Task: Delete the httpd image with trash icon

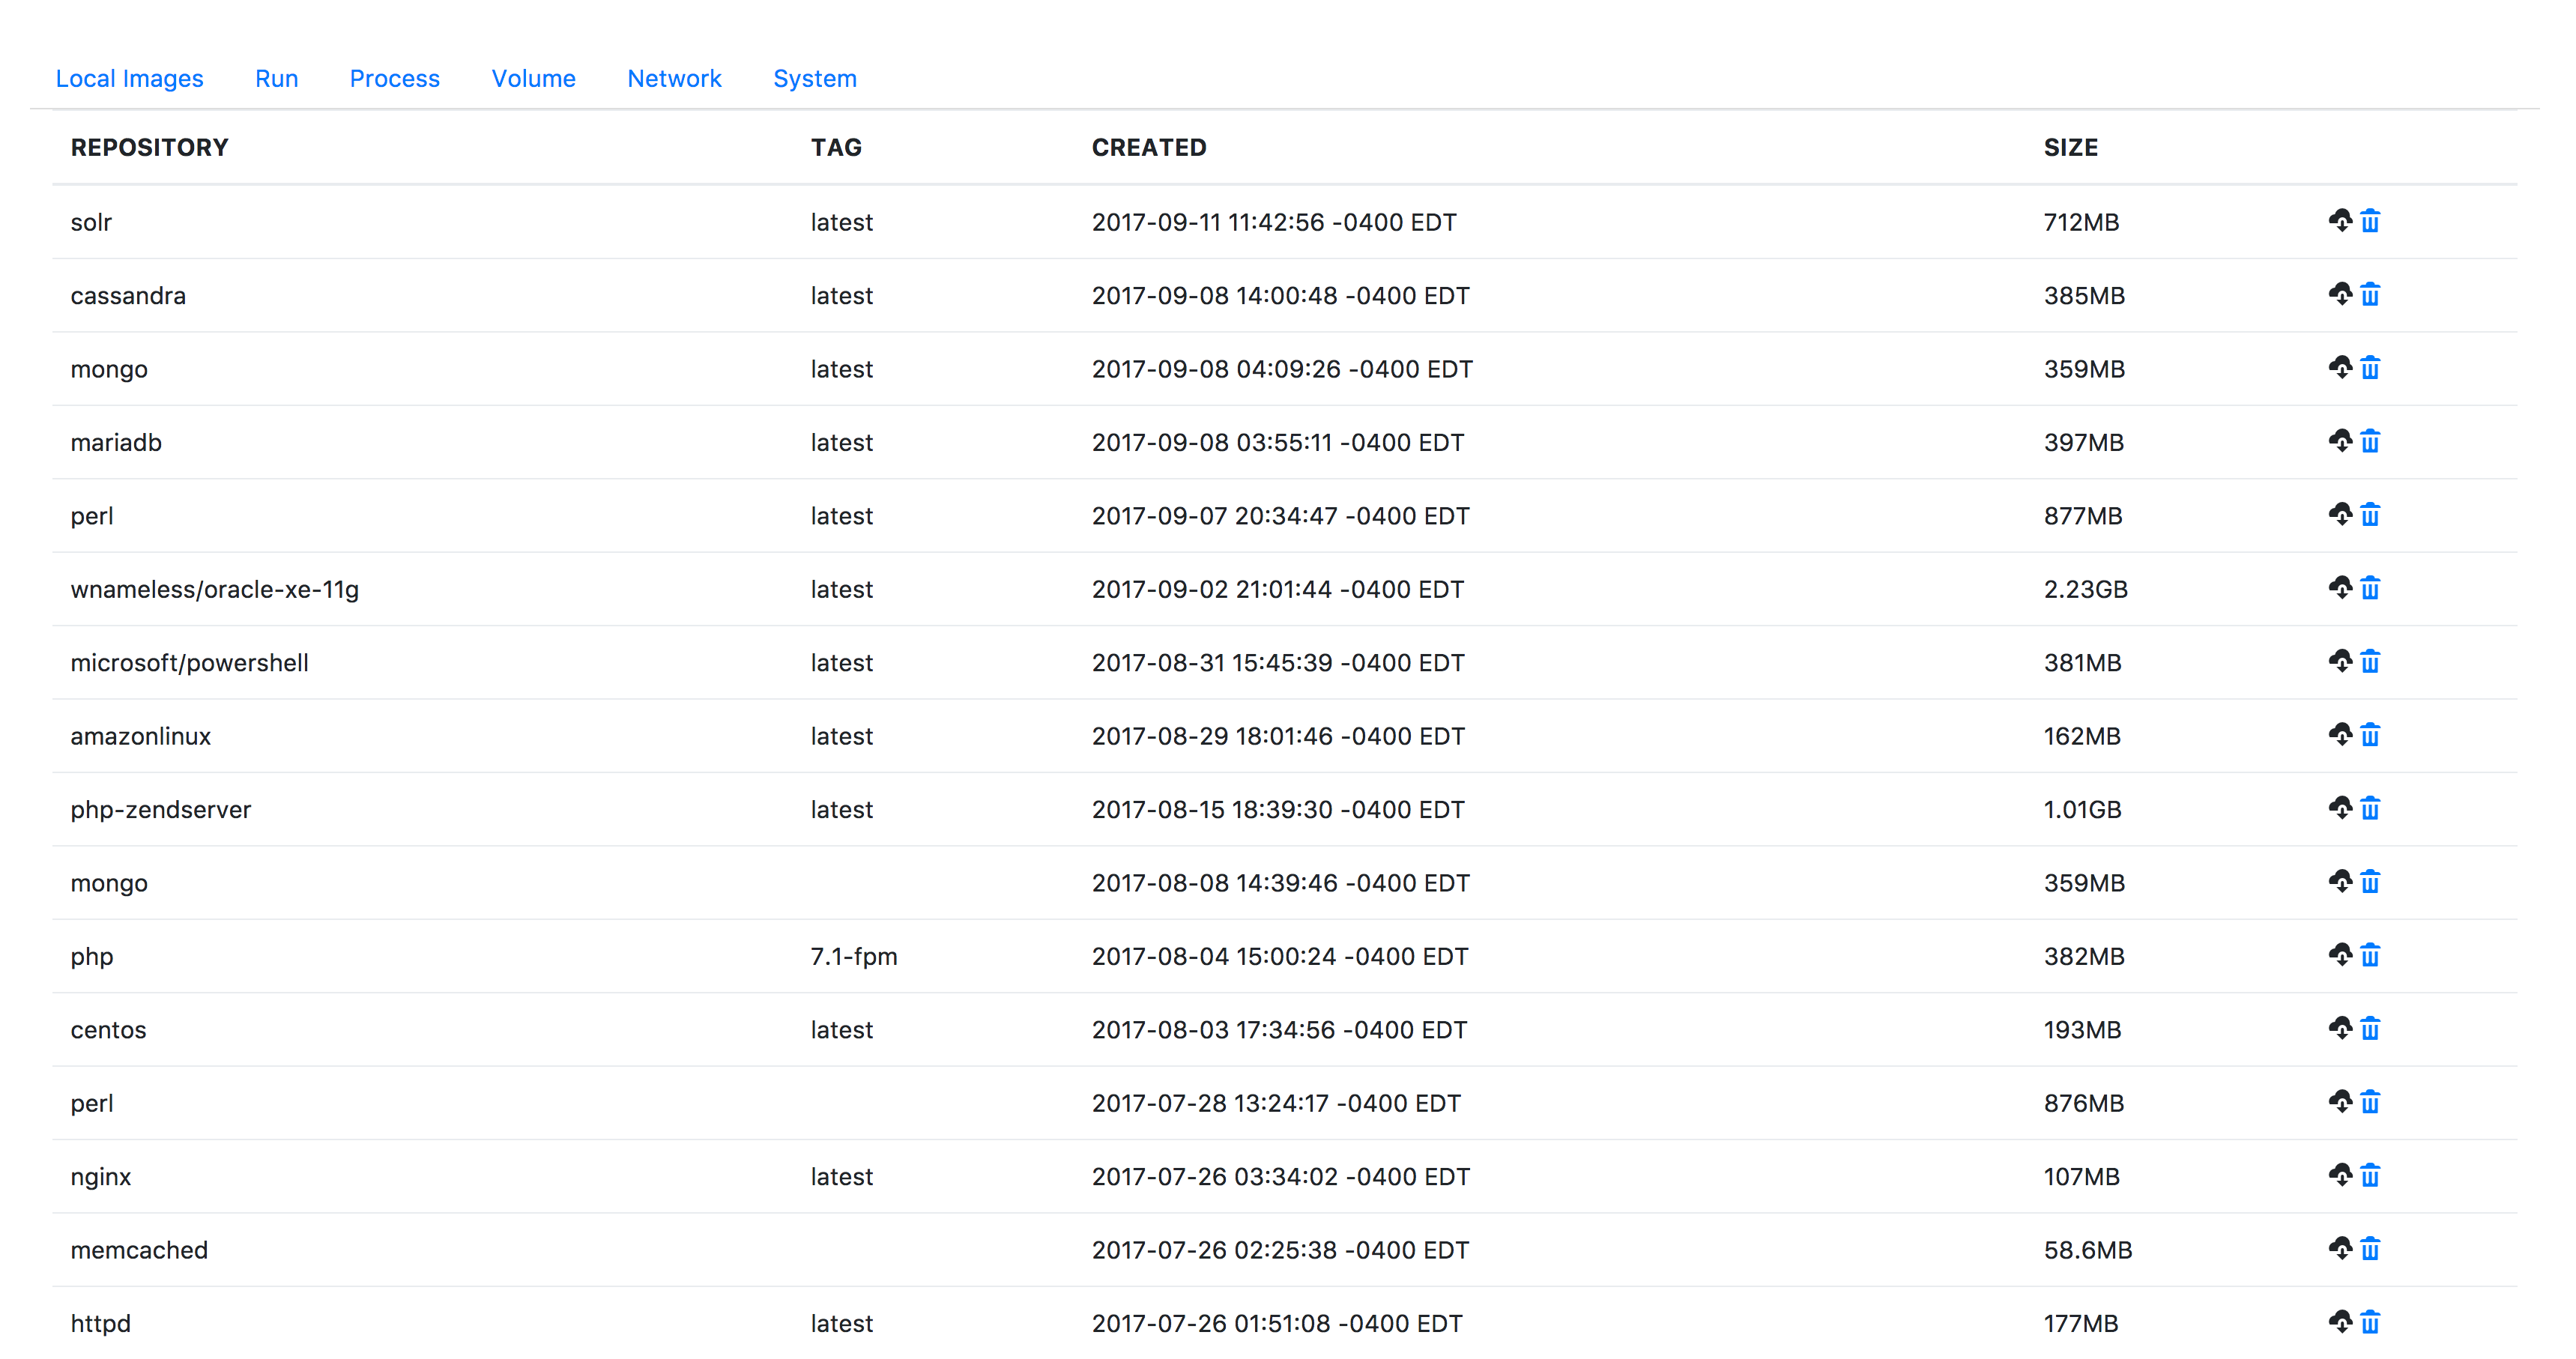Action: [2370, 1322]
